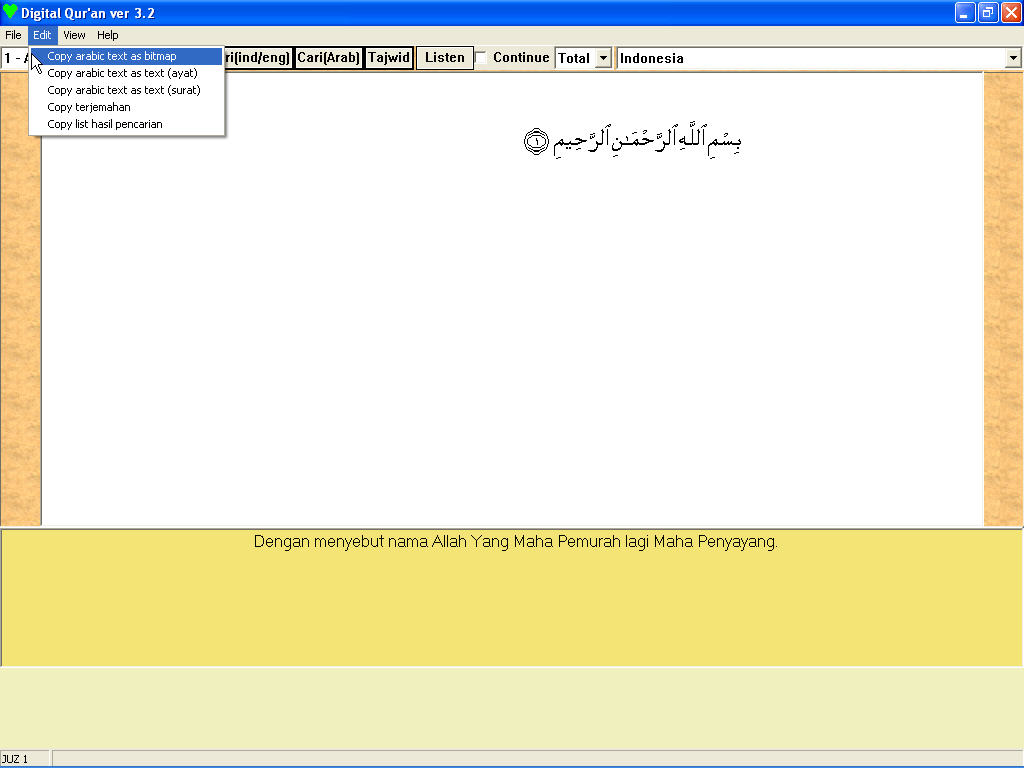The height and width of the screenshot is (768, 1024).
Task: Click the green heart application icon
Action: [10, 12]
